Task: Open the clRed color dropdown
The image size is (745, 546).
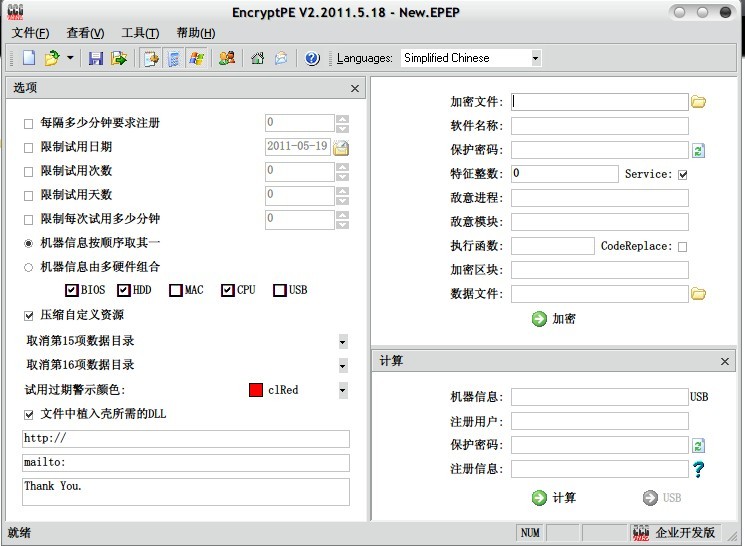Action: tap(343, 391)
